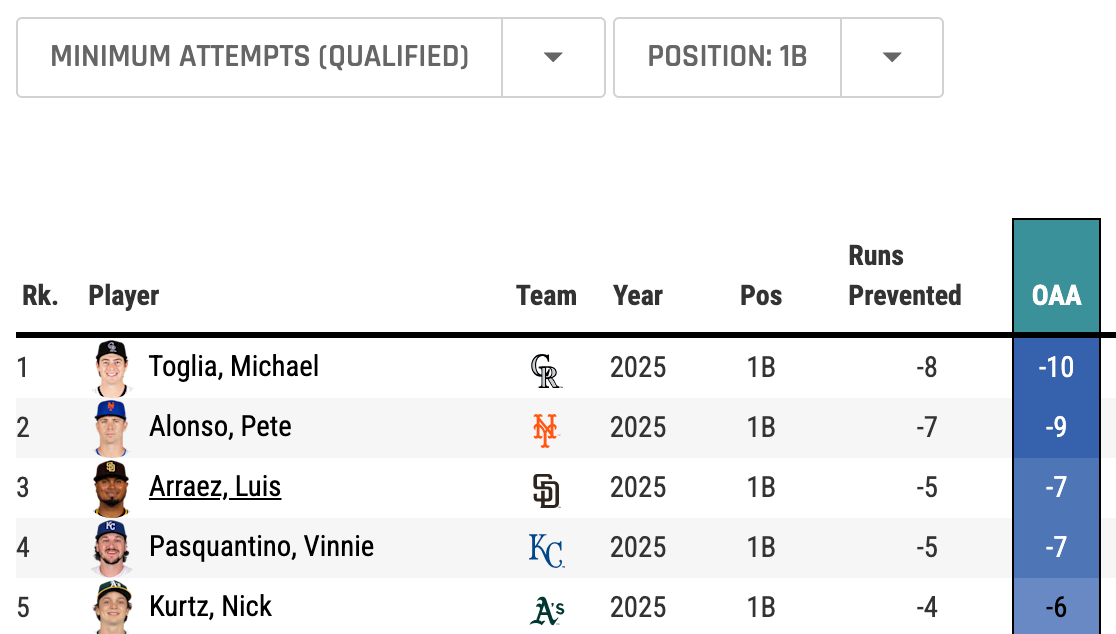Expand the Position 1B dropdown arrow
Screen dimensions: 1116x634
click(x=892, y=57)
